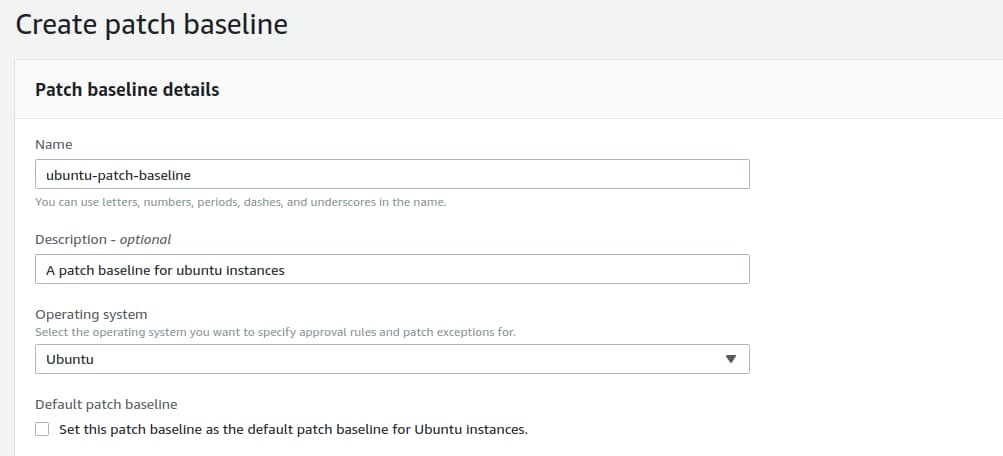Focus the Name input field

pos(392,174)
